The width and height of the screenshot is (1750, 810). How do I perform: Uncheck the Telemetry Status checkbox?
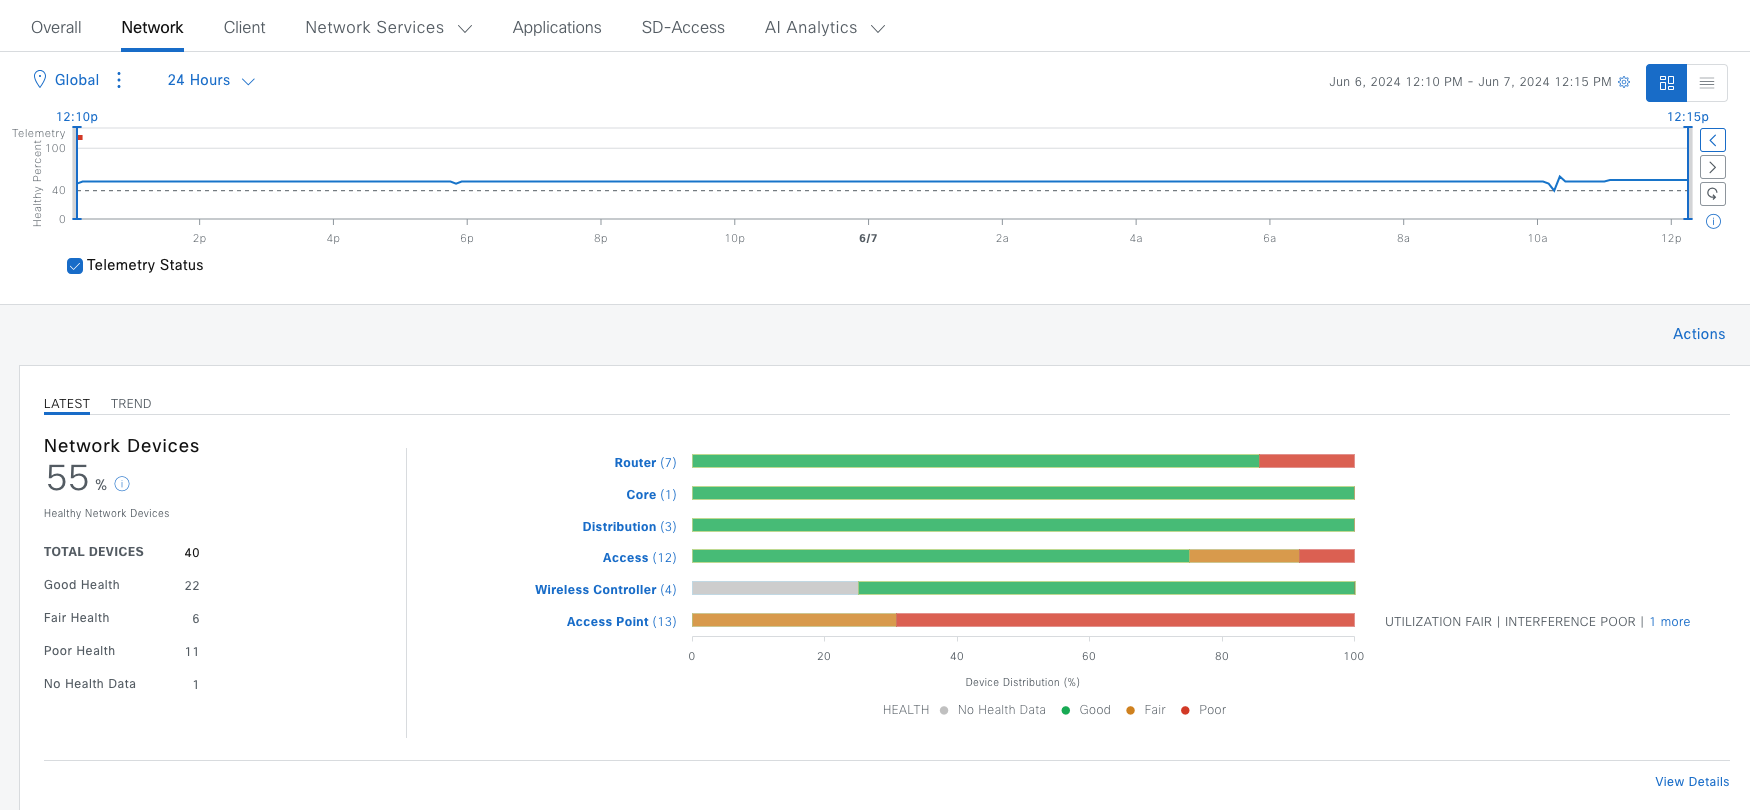point(75,266)
